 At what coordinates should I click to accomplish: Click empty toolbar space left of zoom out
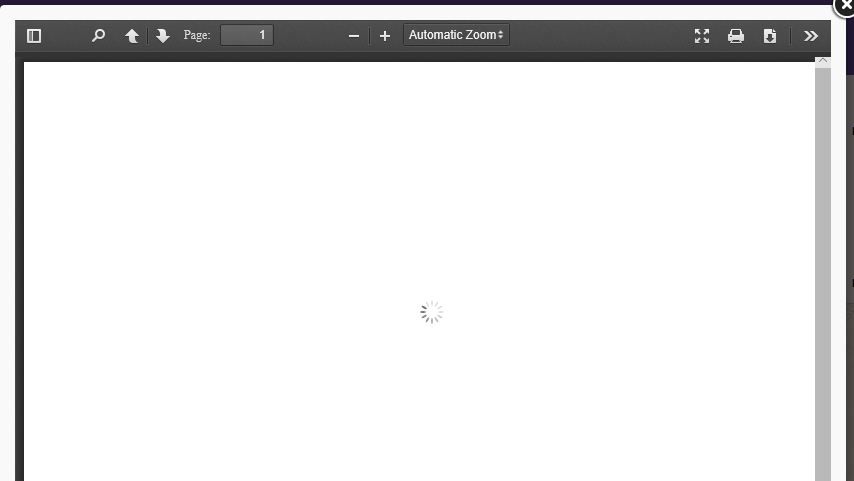coord(310,36)
